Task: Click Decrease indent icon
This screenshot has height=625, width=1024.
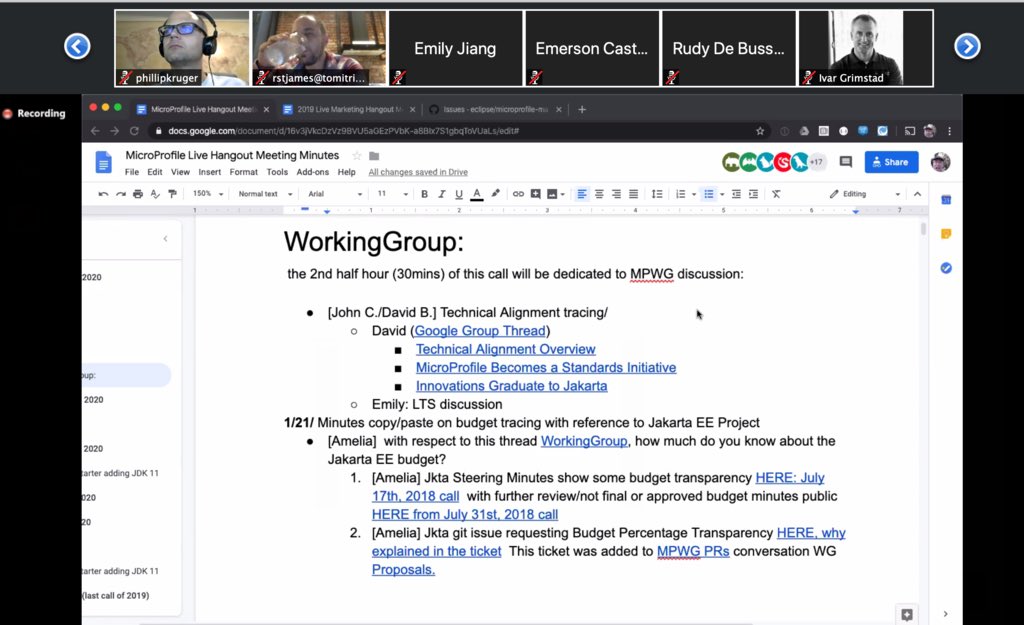Action: [736, 194]
